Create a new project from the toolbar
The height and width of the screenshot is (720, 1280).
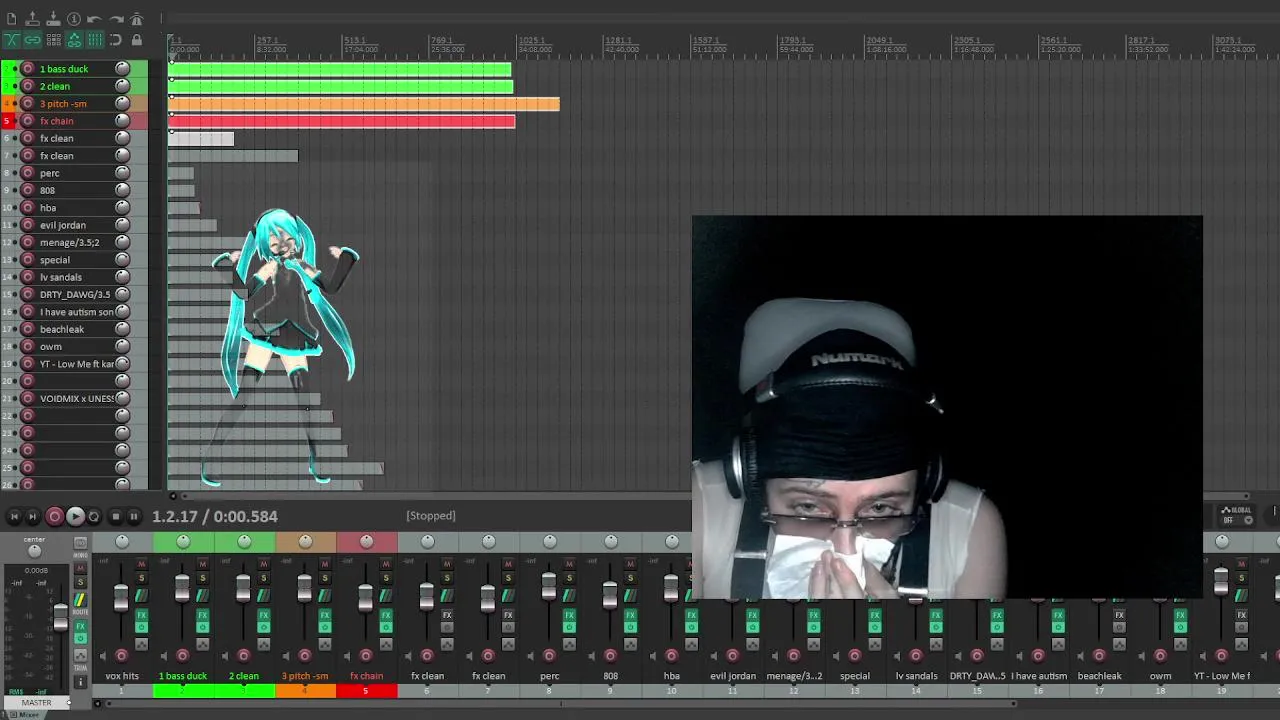pos(11,19)
